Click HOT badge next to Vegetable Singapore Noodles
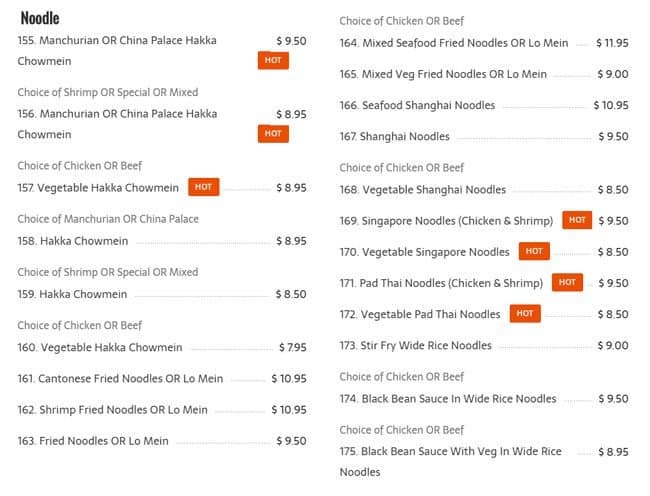Viewport: 650px width, 496px height. 534,252
